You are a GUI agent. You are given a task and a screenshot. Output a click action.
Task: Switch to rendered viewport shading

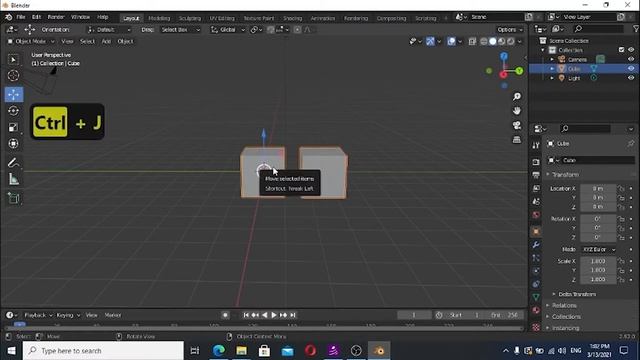coord(511,41)
